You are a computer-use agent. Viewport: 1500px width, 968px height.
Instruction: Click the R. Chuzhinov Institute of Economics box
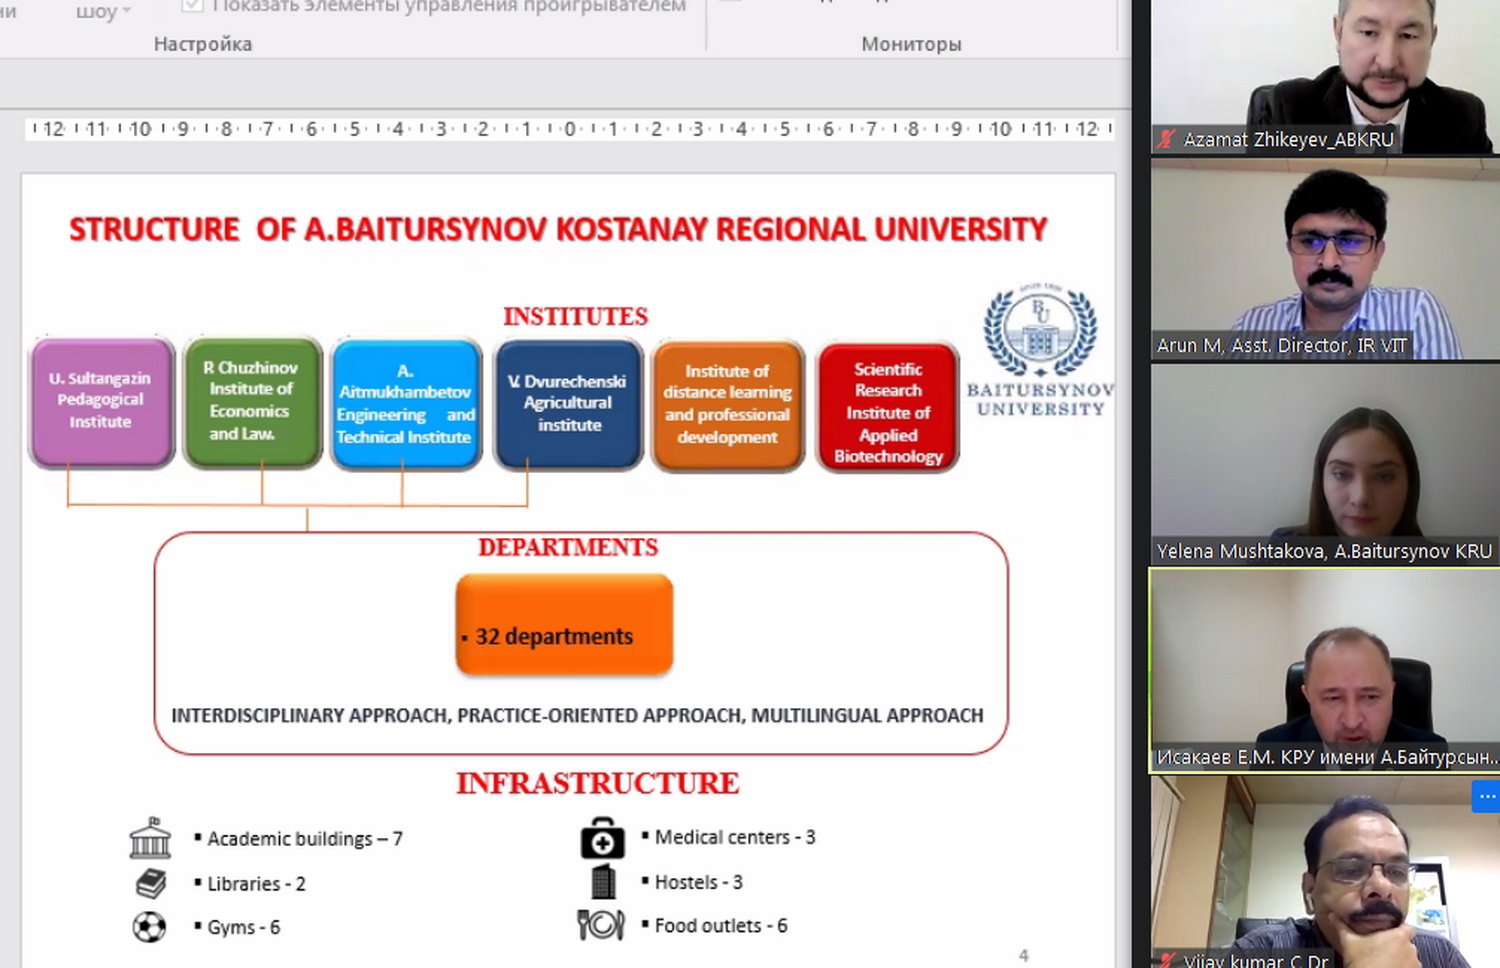[x=252, y=402]
